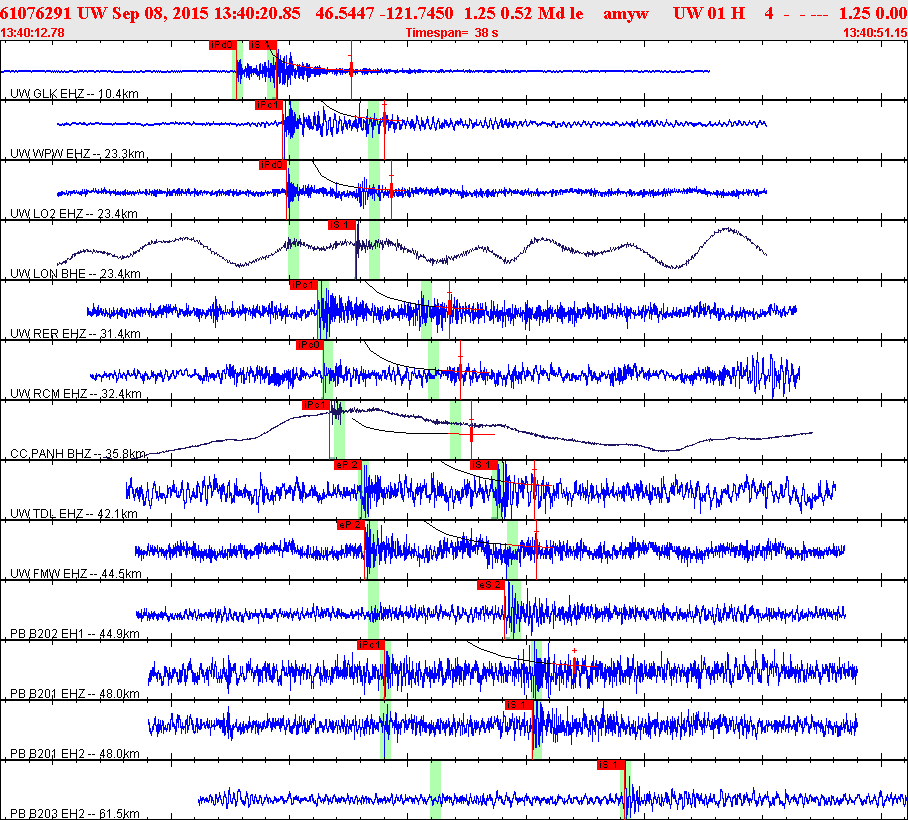Click the iPc1 pick on B201 EHZ trace
908x820 pixels.
[x=371, y=645]
